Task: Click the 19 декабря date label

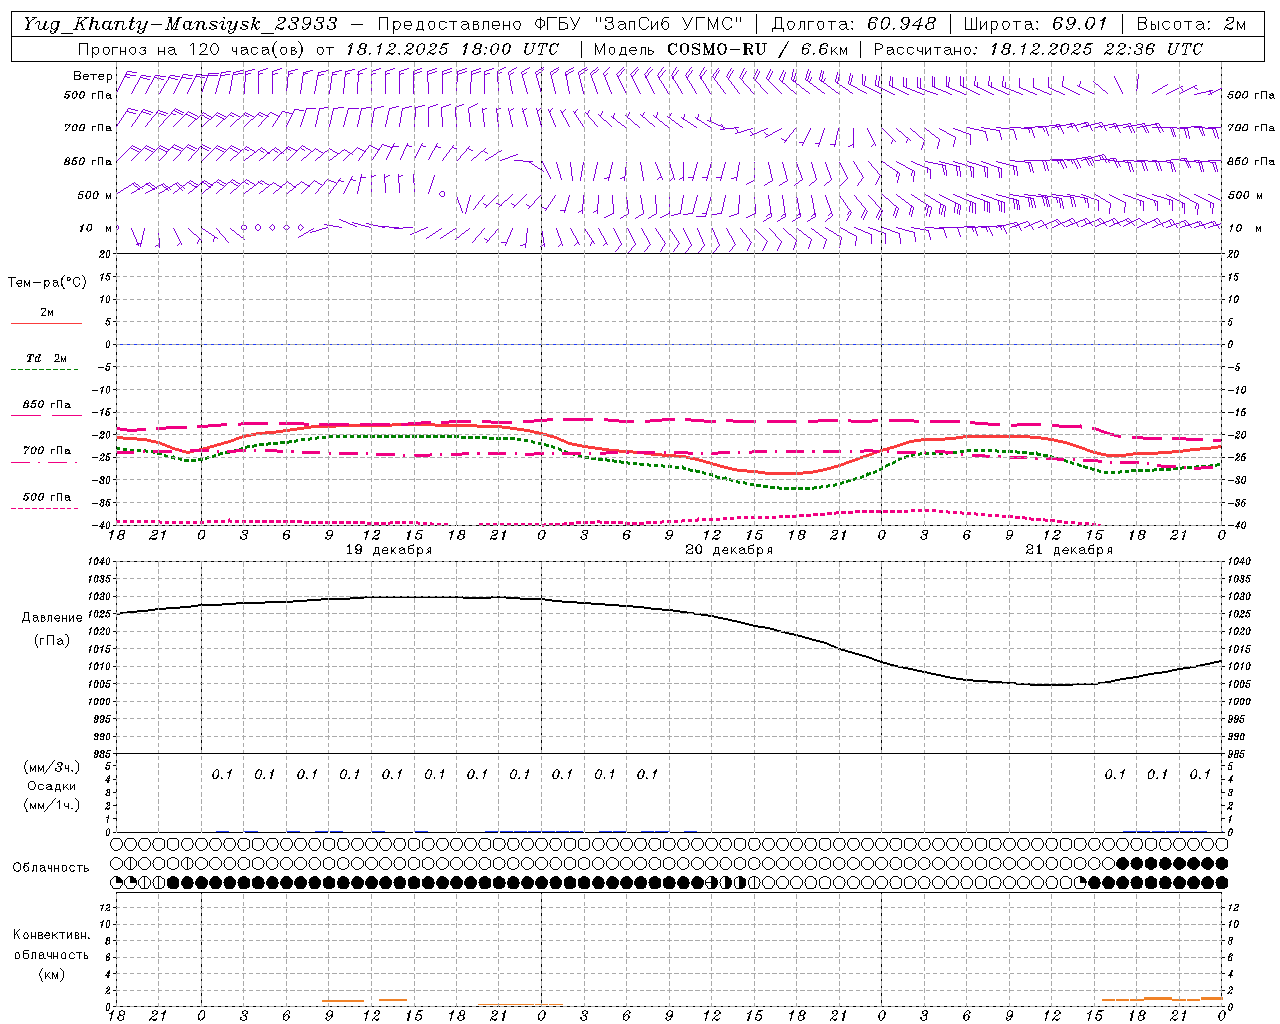Action: coord(389,550)
